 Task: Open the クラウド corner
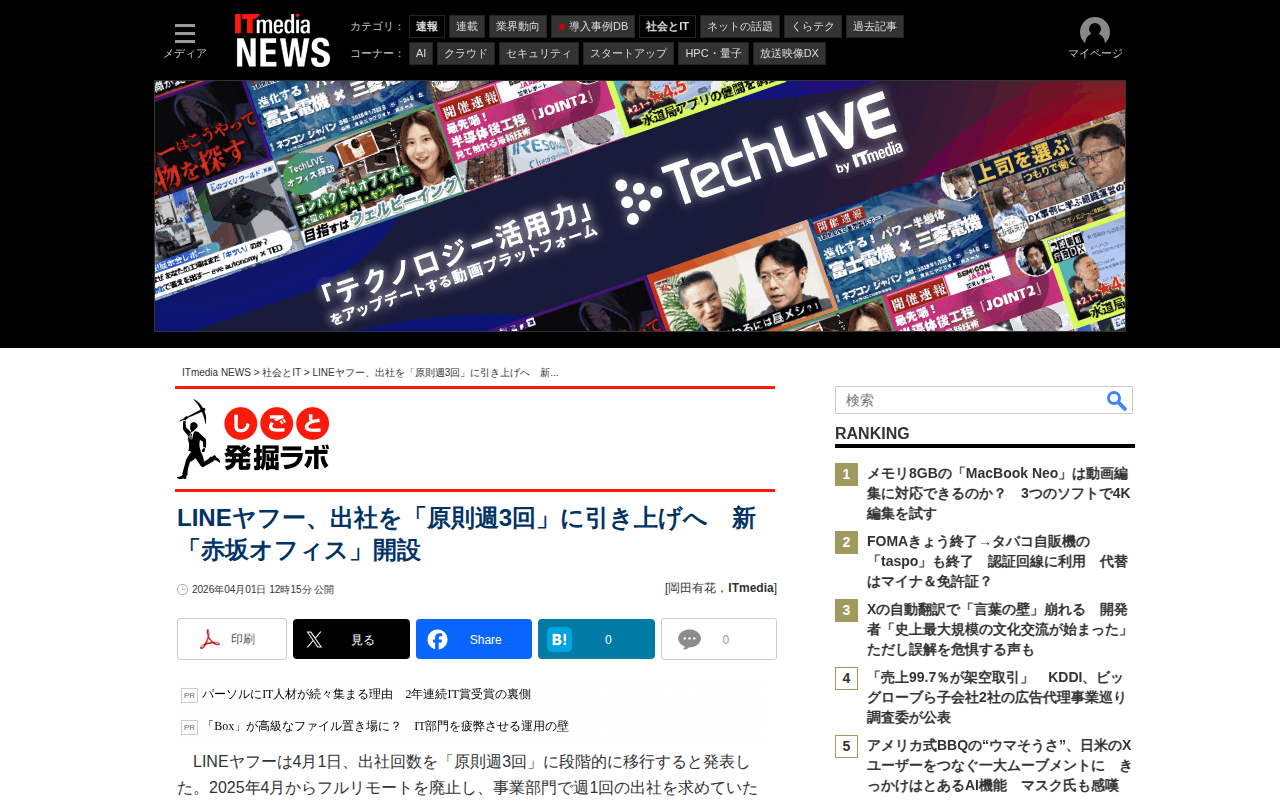point(466,53)
